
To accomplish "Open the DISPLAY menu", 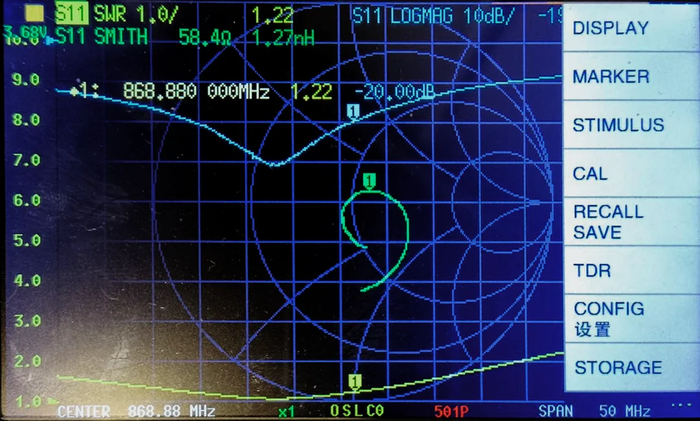I will [x=631, y=28].
